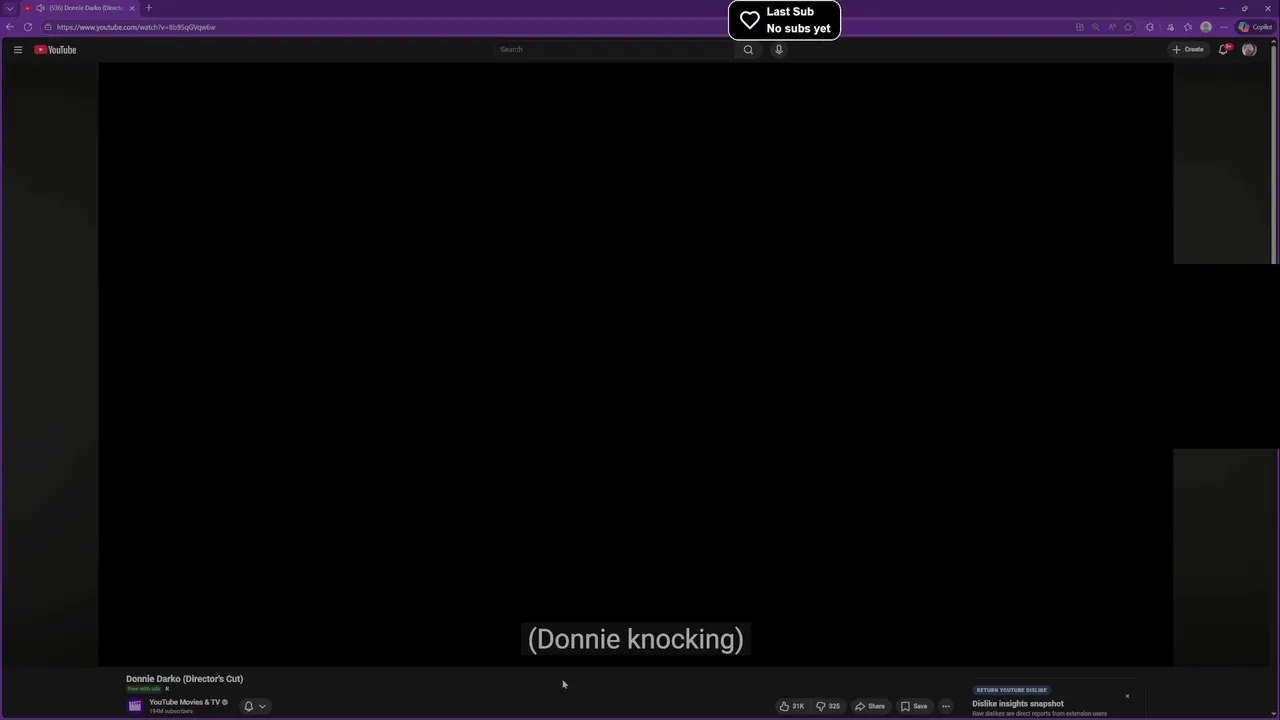Image resolution: width=1280 pixels, height=720 pixels.
Task: Reload the page with the refresh icon
Action: click(x=28, y=27)
